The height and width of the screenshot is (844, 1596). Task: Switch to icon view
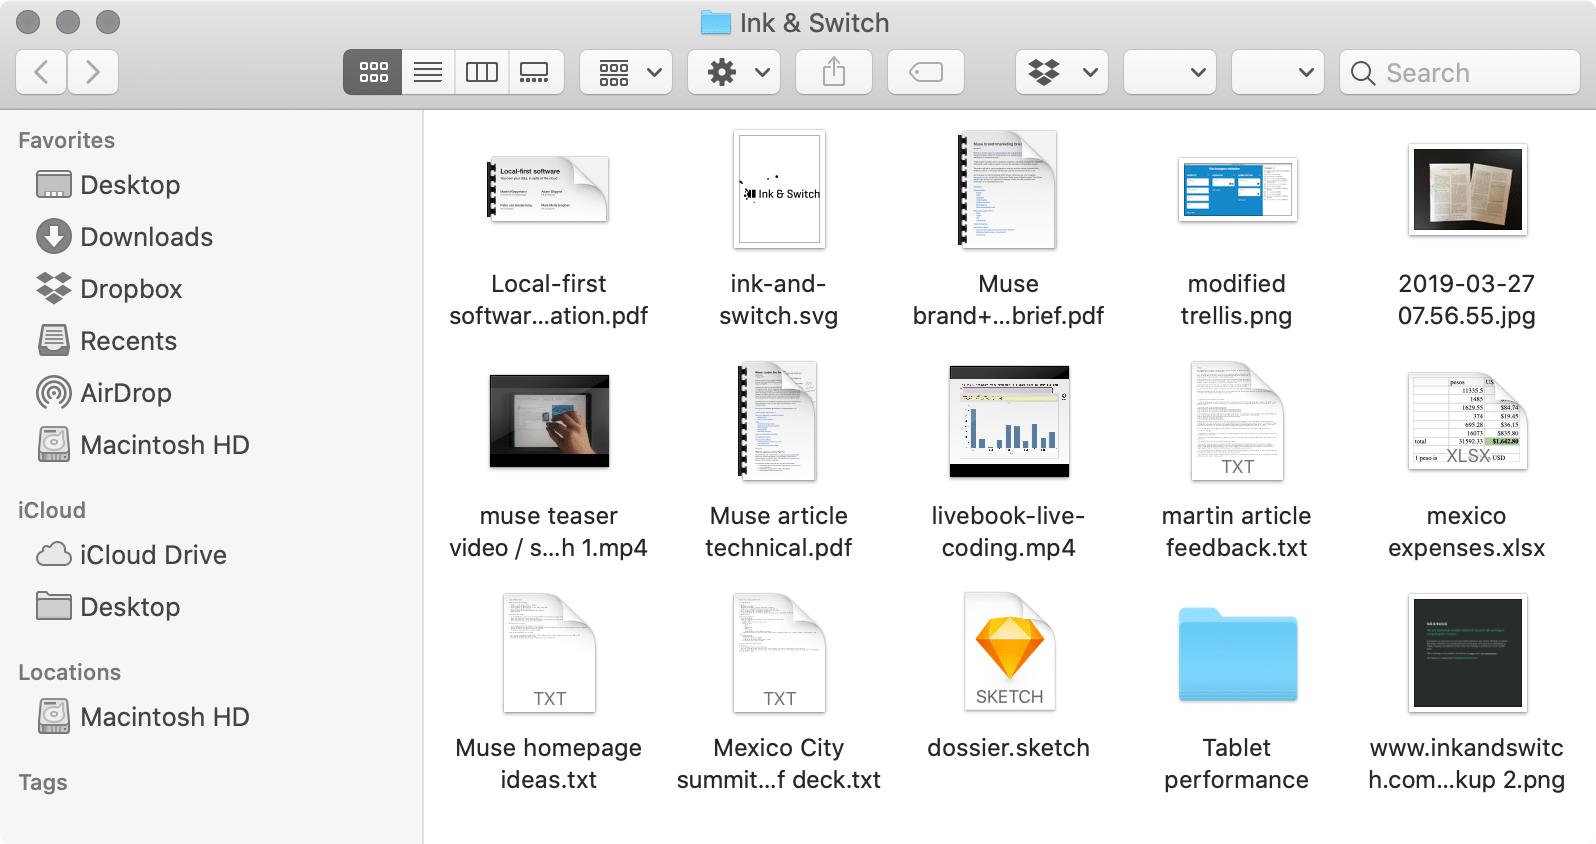373,72
